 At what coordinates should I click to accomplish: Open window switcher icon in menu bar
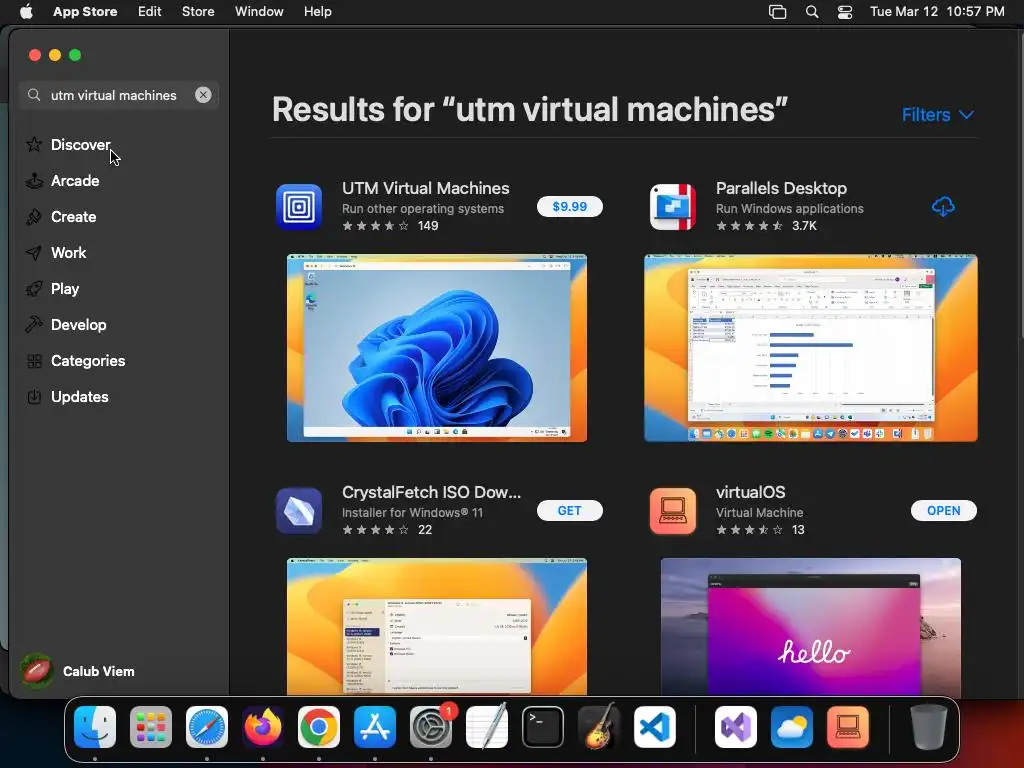coord(777,12)
